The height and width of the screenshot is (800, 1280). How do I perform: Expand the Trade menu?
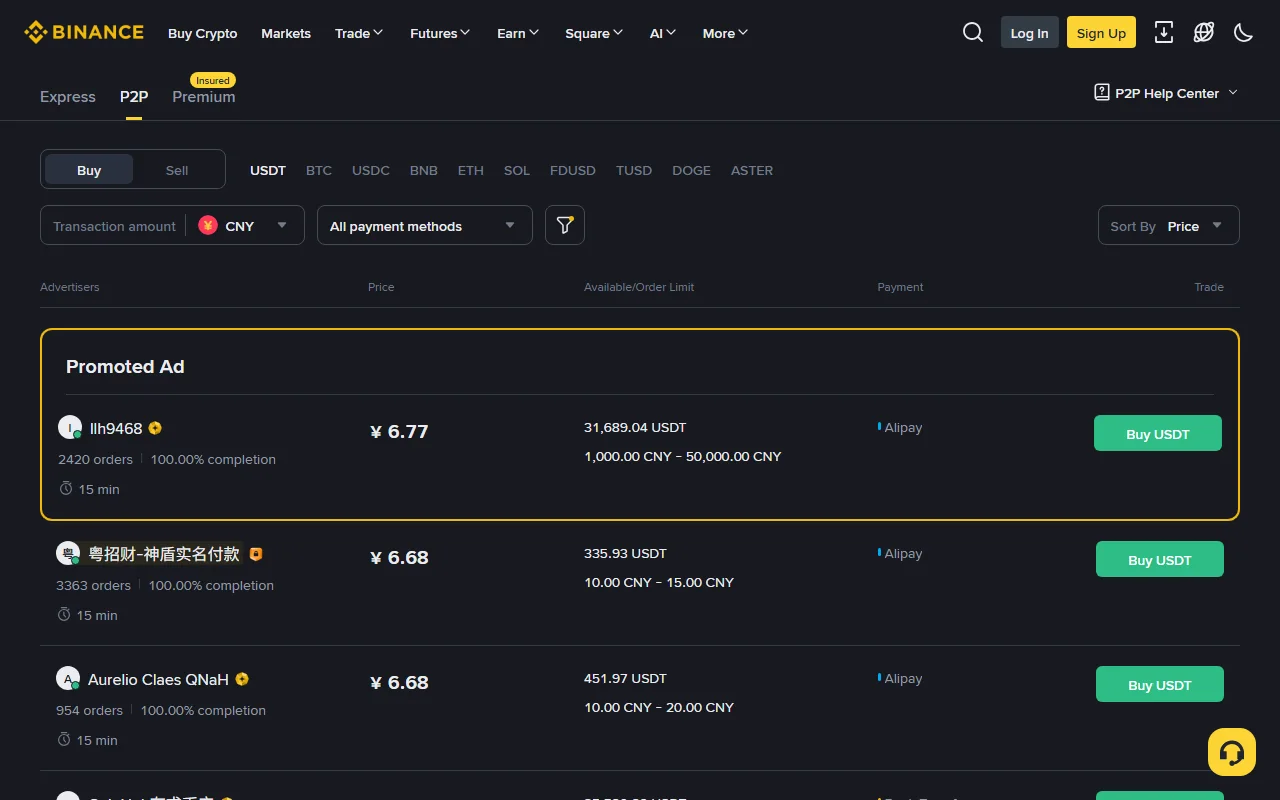tap(359, 33)
